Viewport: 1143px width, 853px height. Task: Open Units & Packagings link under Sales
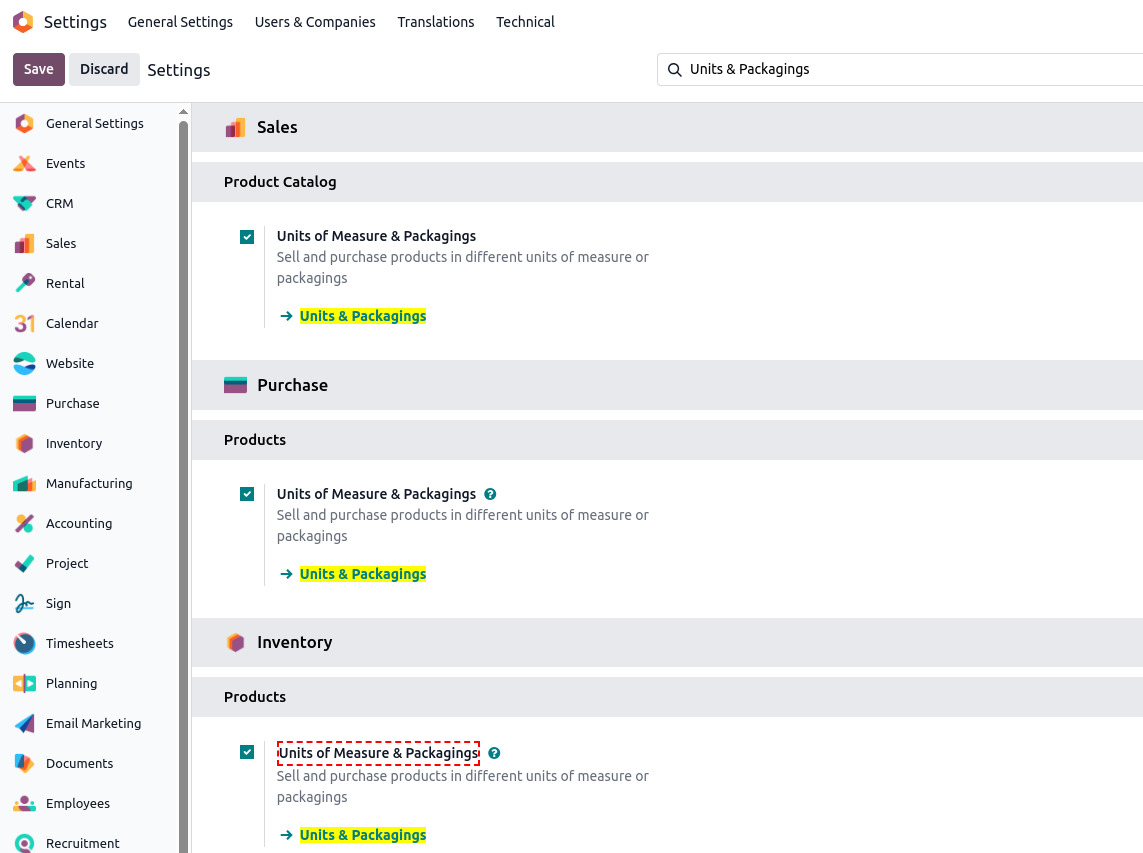click(x=362, y=316)
